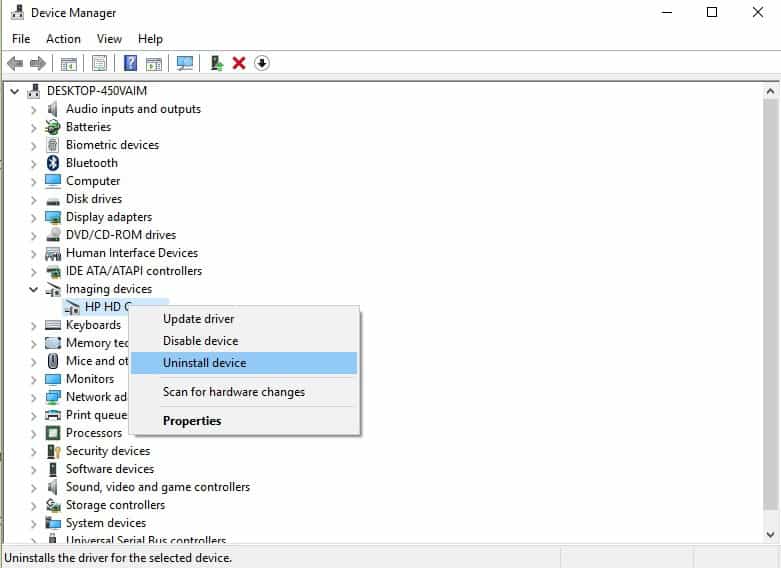781x568 pixels.
Task: Expand the Batteries chevron
Action: pos(33,128)
